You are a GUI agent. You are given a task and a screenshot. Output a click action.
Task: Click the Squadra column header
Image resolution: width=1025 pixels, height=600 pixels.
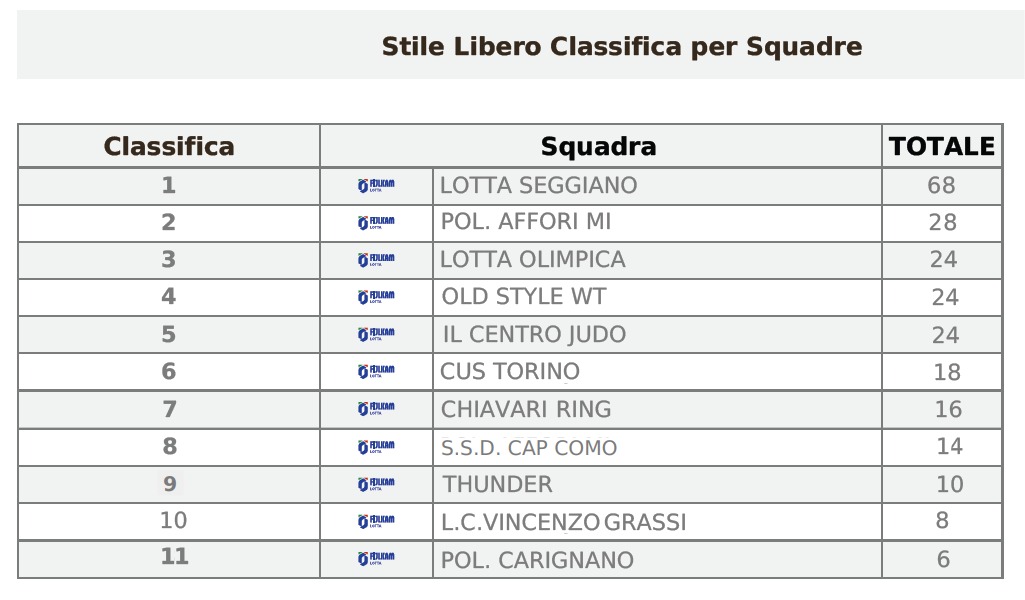(598, 147)
